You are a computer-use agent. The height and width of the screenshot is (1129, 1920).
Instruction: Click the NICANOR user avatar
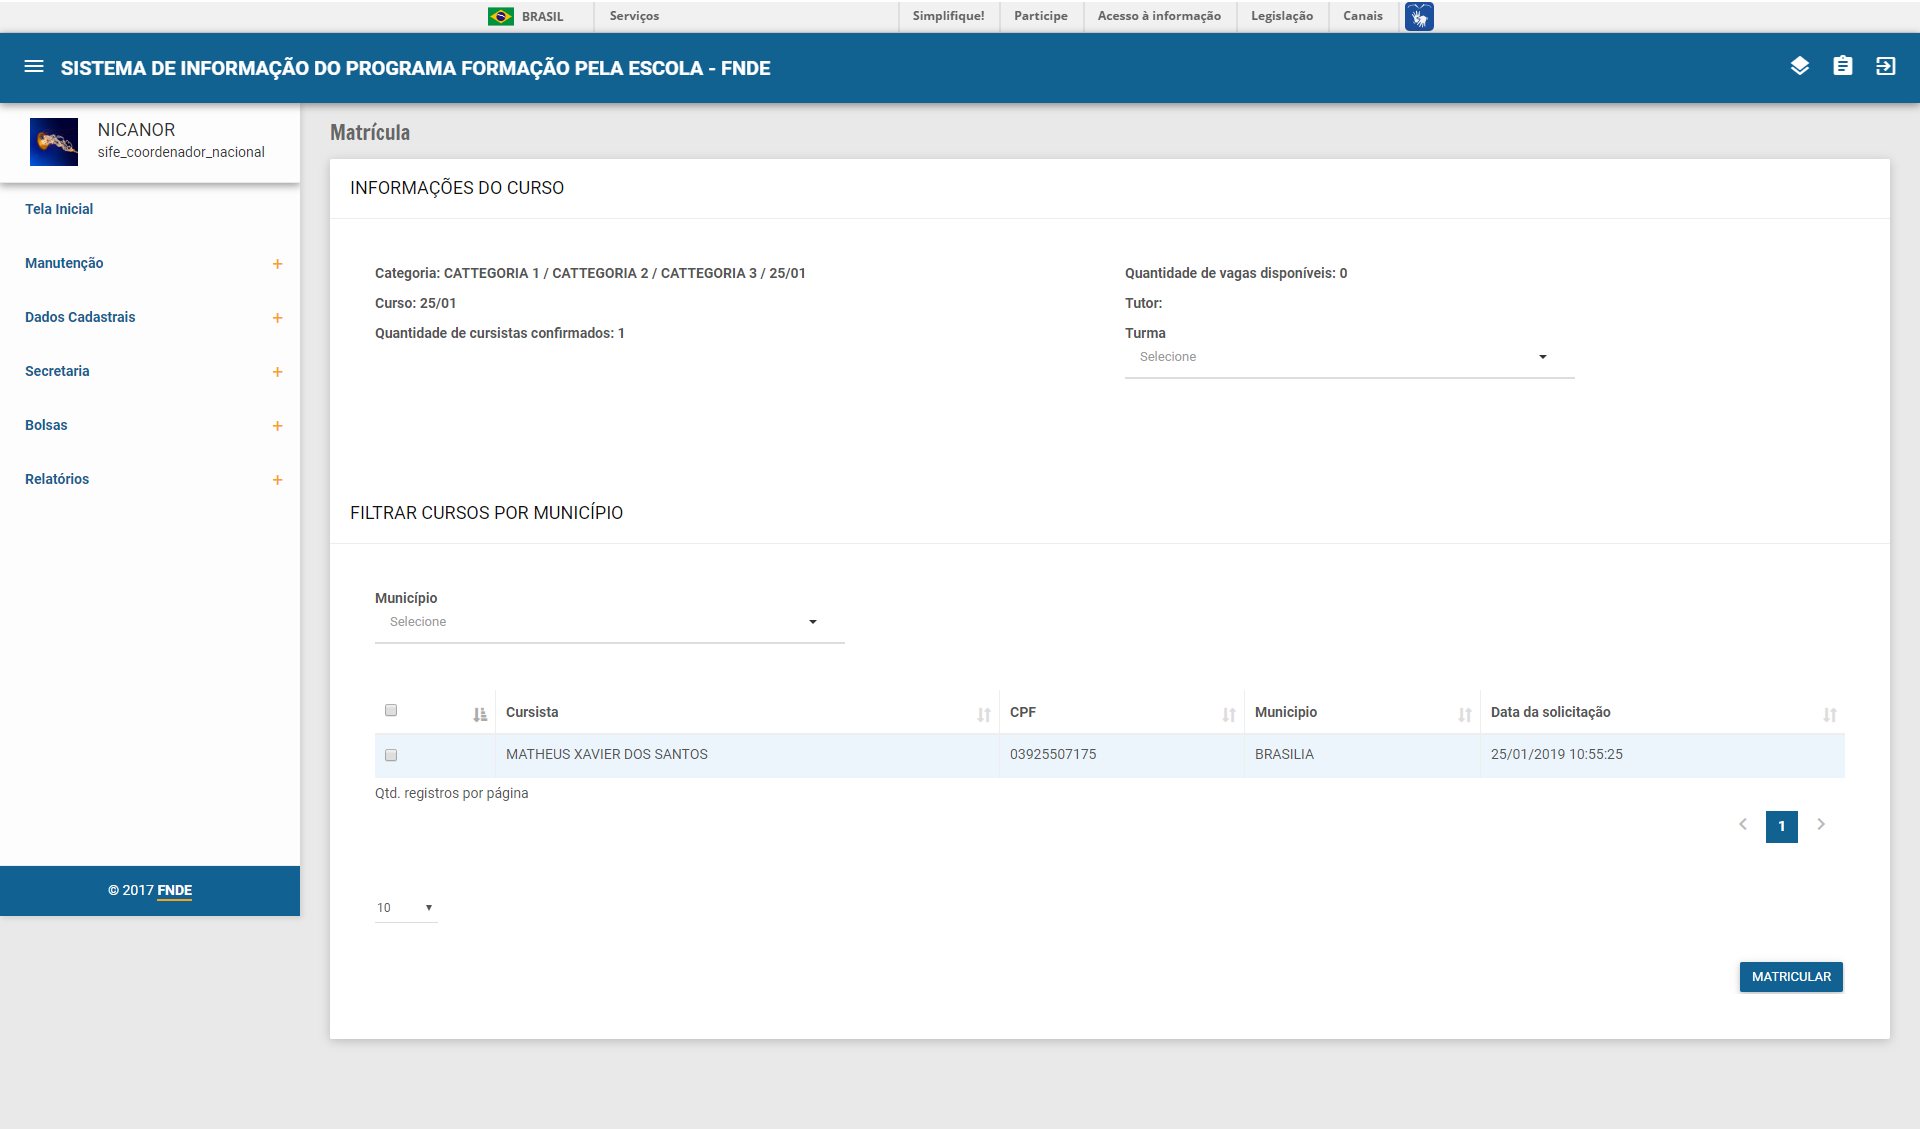(54, 141)
